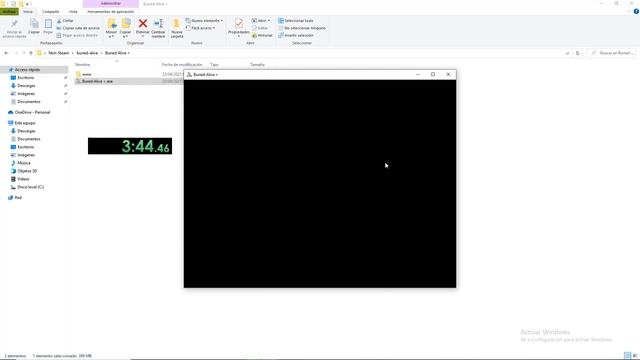Click the Nueva carpeta icon

[x=176, y=24]
